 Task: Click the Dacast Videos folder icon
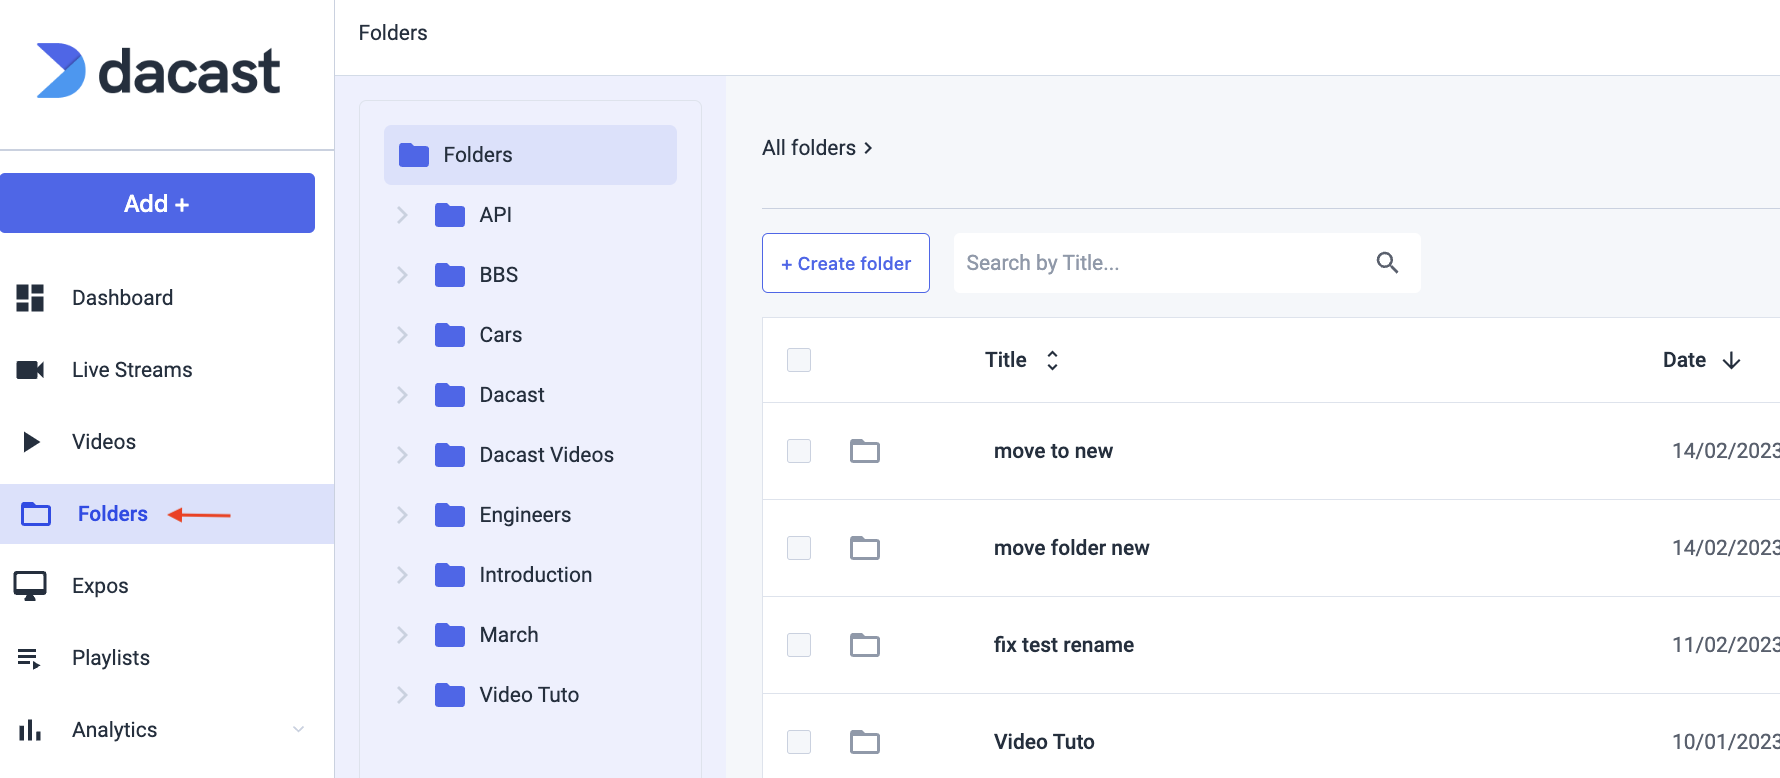(450, 455)
